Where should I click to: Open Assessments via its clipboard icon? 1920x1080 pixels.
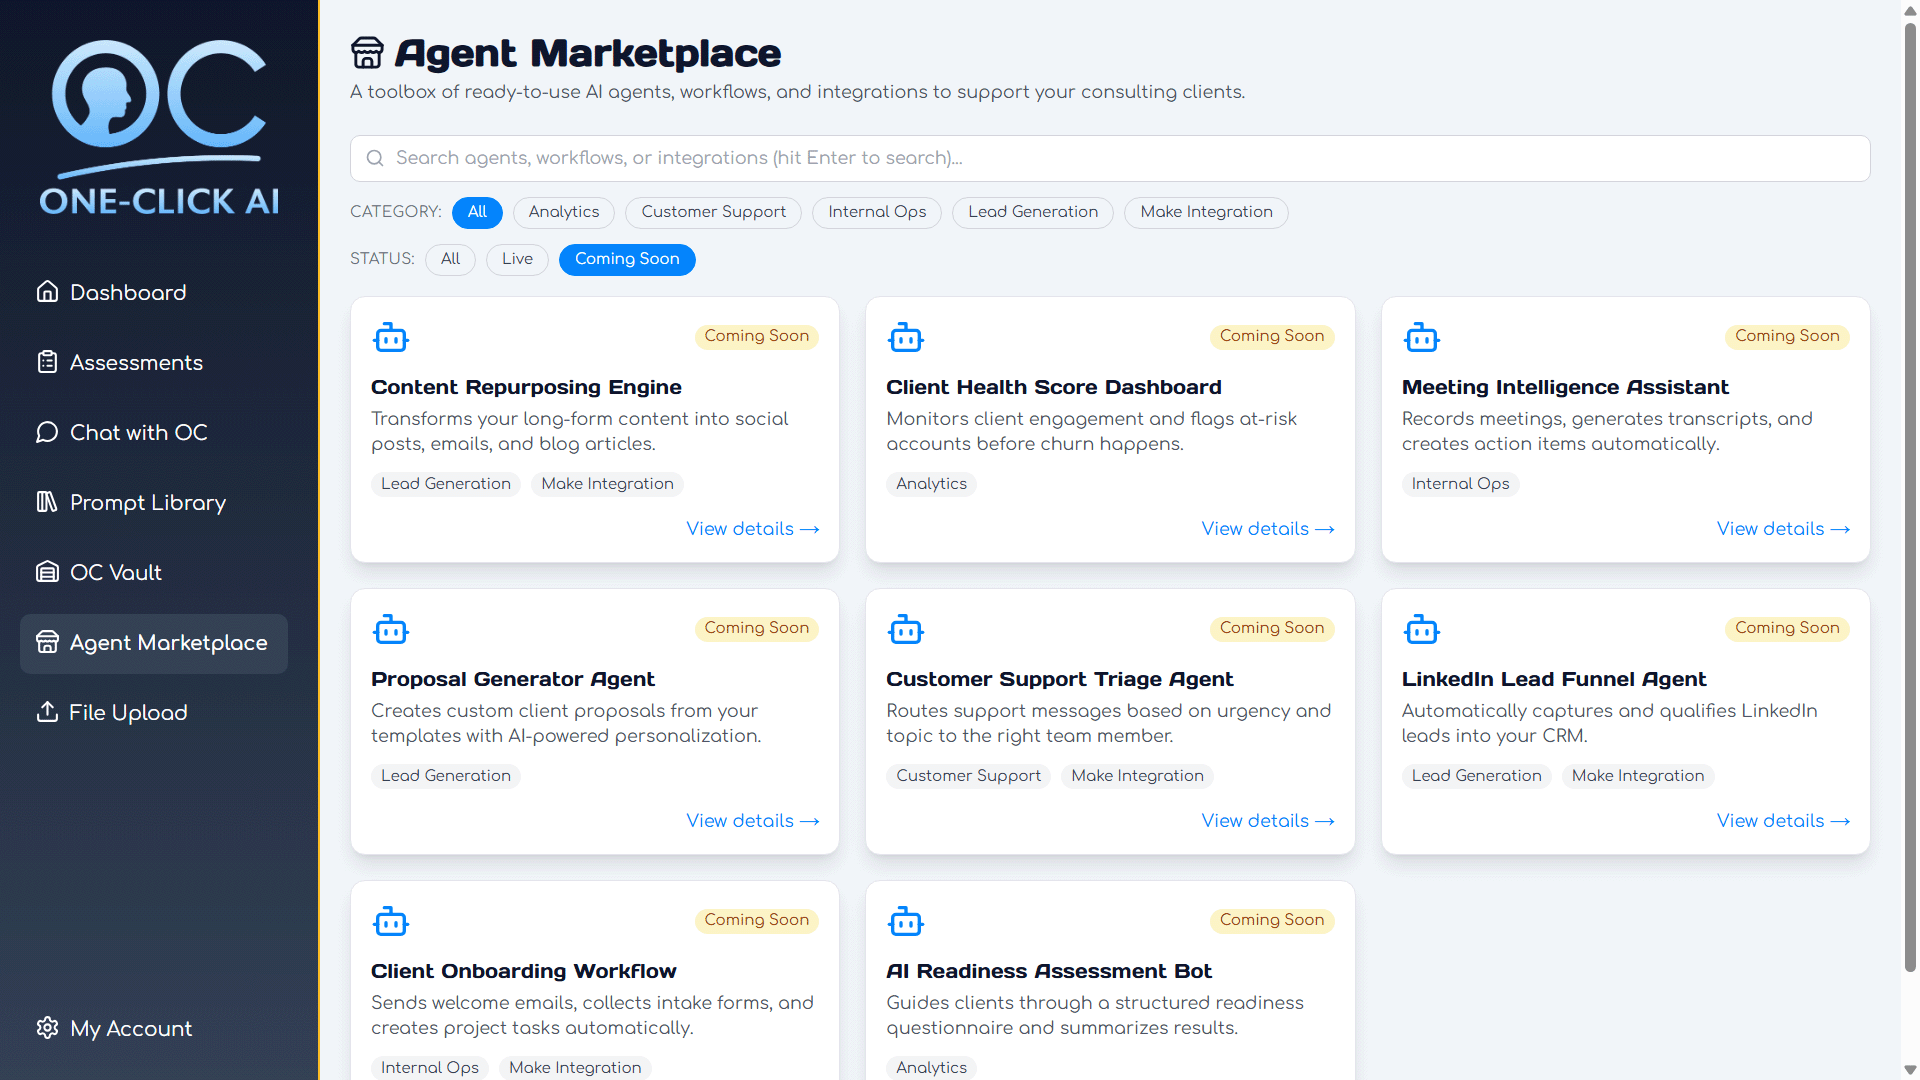[47, 362]
